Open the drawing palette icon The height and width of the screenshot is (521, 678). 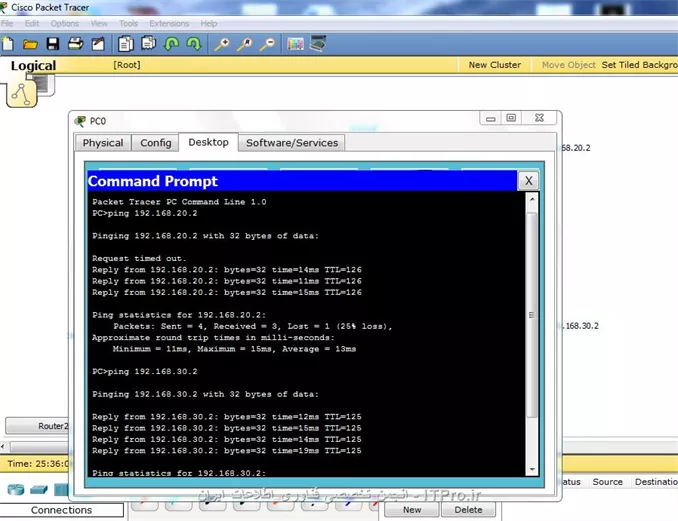[x=295, y=44]
